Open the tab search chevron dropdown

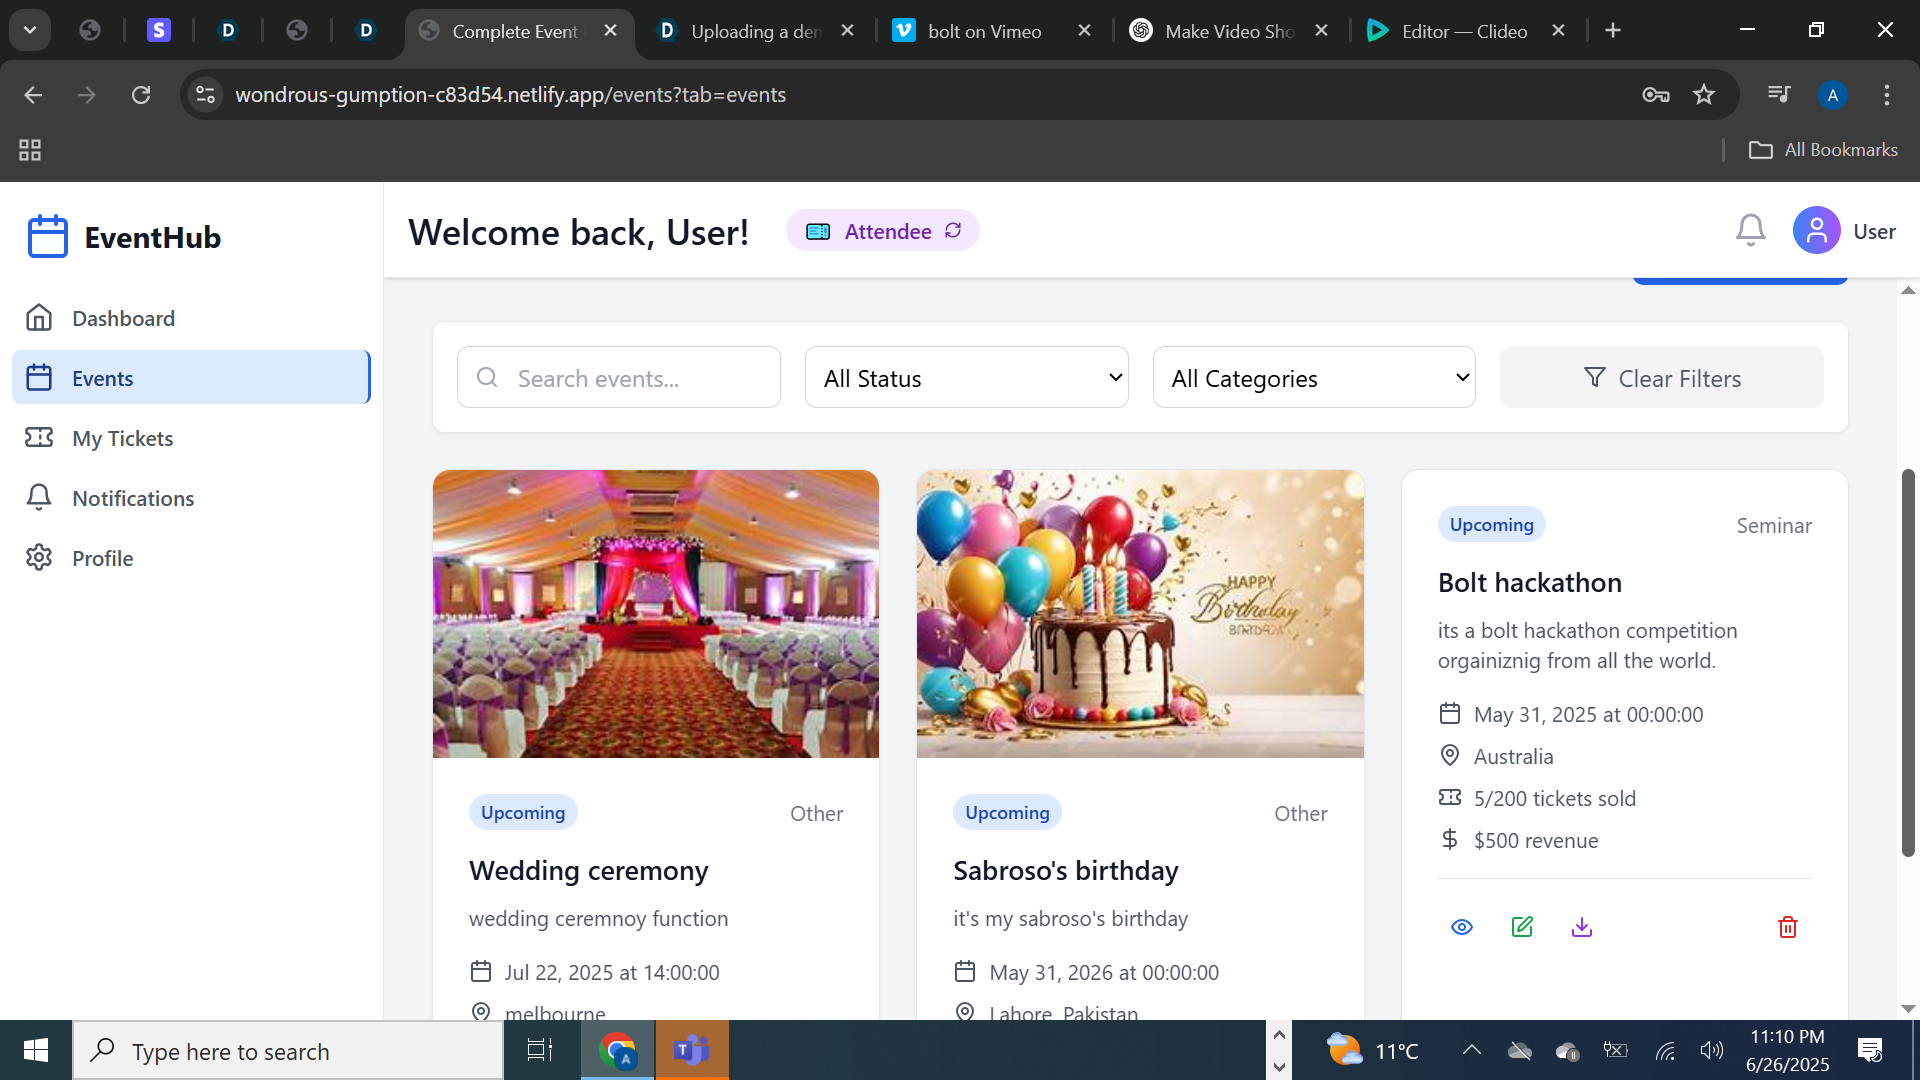(x=30, y=30)
